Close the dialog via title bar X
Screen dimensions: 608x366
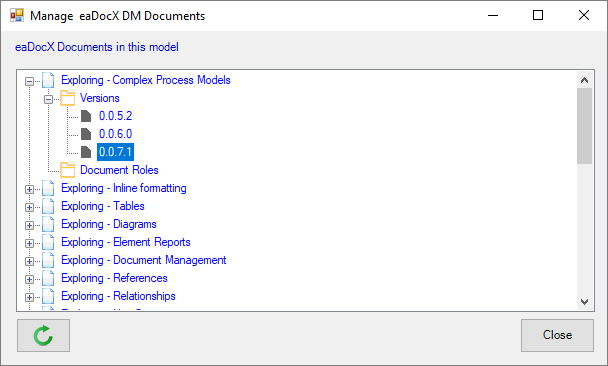pyautogui.click(x=584, y=16)
